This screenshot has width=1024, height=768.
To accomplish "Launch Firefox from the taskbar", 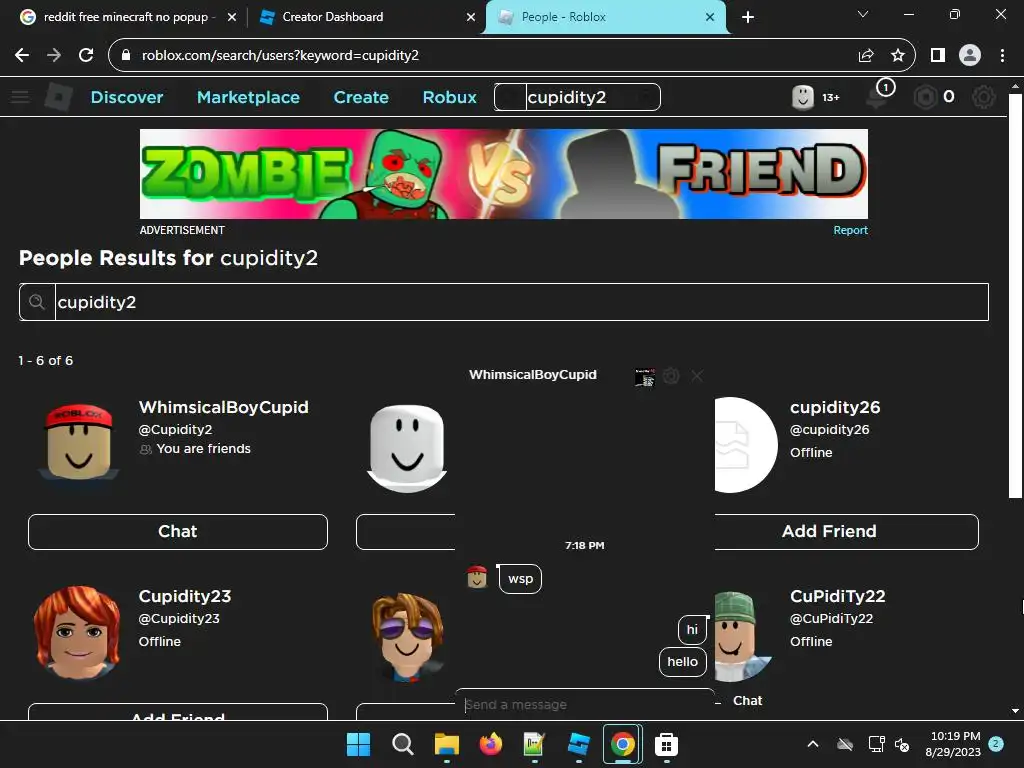I will click(490, 744).
